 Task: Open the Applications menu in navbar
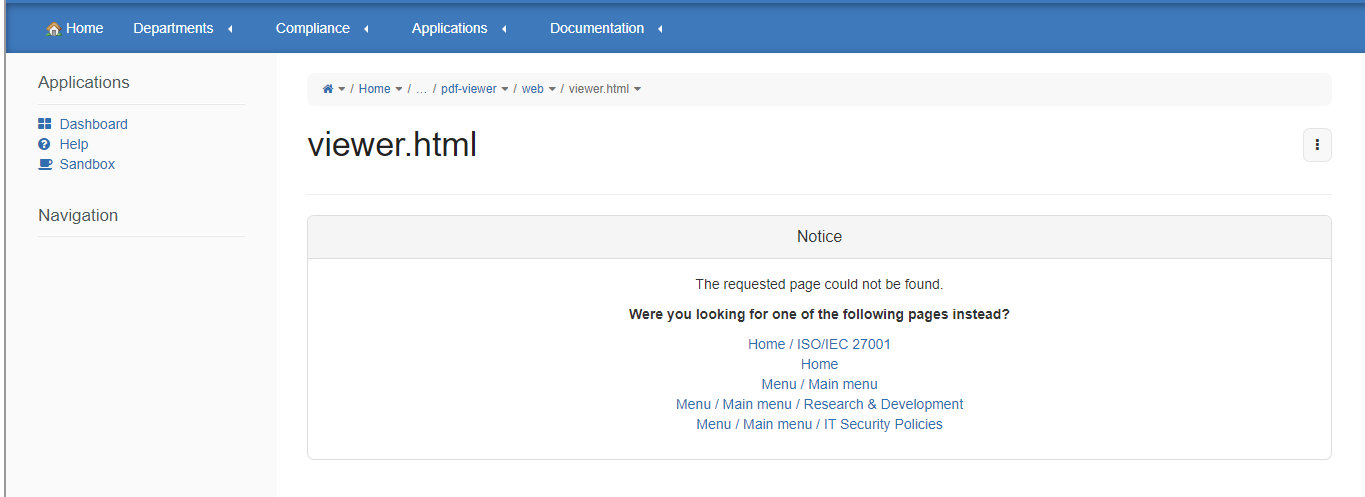point(450,28)
